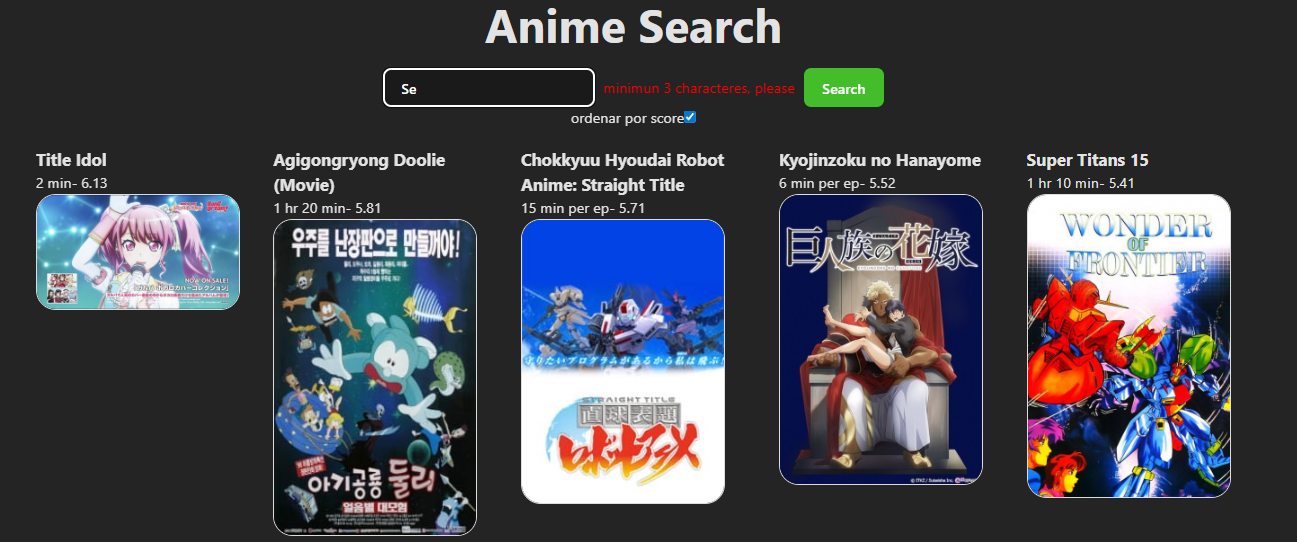This screenshot has height=542, width=1297.
Task: Click 'Chokkyuu Hyoudai Robot Anime: Straight Title' heading
Action: coord(623,172)
